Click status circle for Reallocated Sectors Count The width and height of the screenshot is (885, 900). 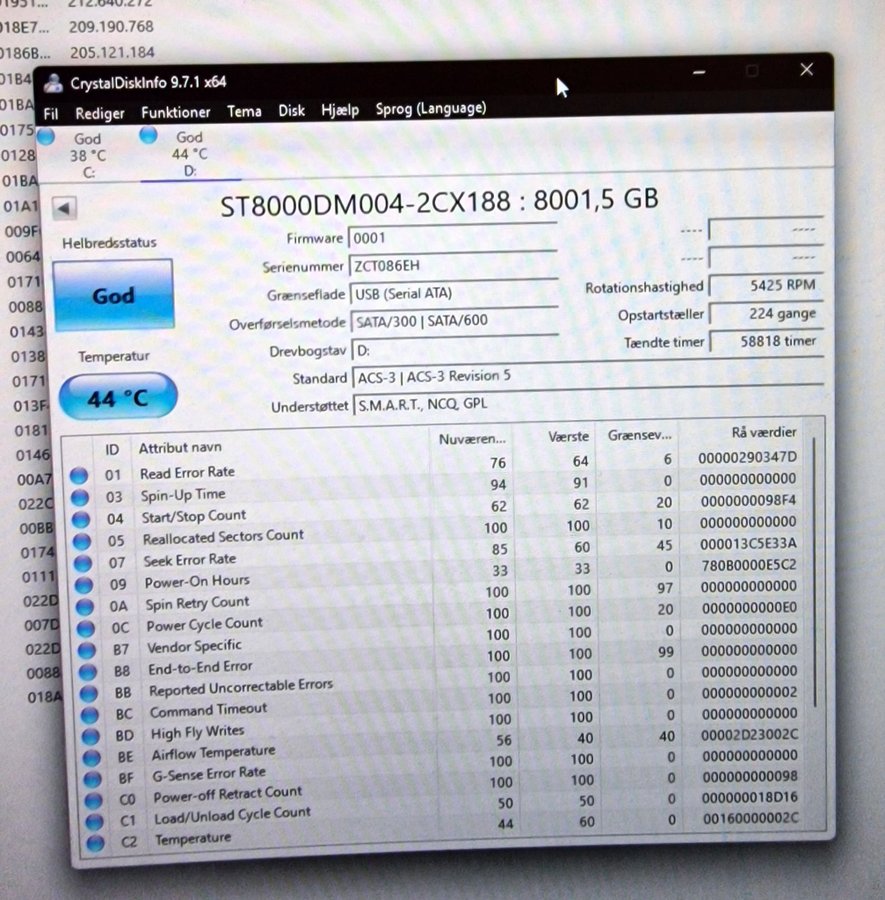(x=81, y=541)
